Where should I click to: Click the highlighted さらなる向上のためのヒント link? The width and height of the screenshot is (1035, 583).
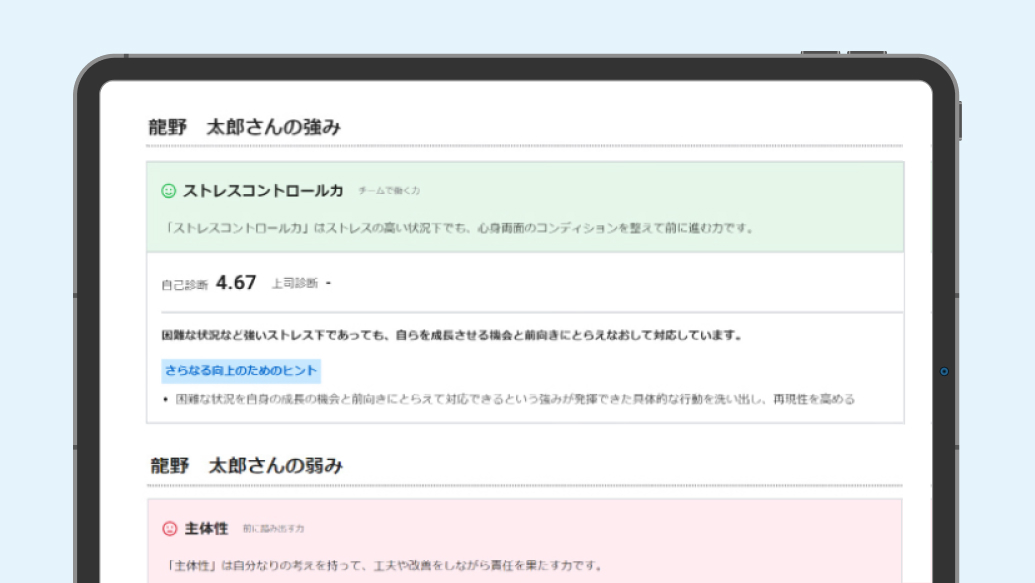click(243, 371)
